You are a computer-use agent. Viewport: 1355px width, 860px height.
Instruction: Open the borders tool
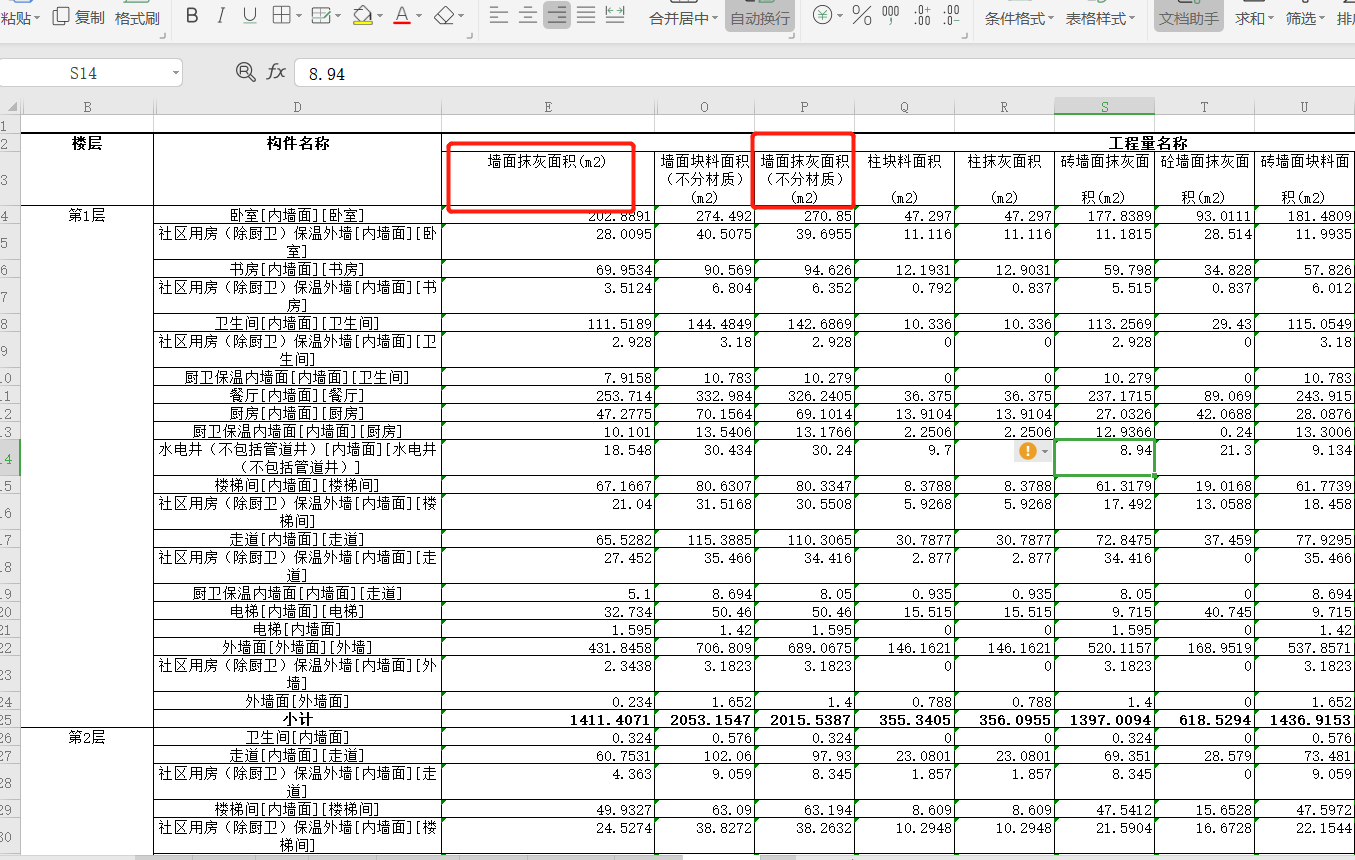click(x=281, y=16)
